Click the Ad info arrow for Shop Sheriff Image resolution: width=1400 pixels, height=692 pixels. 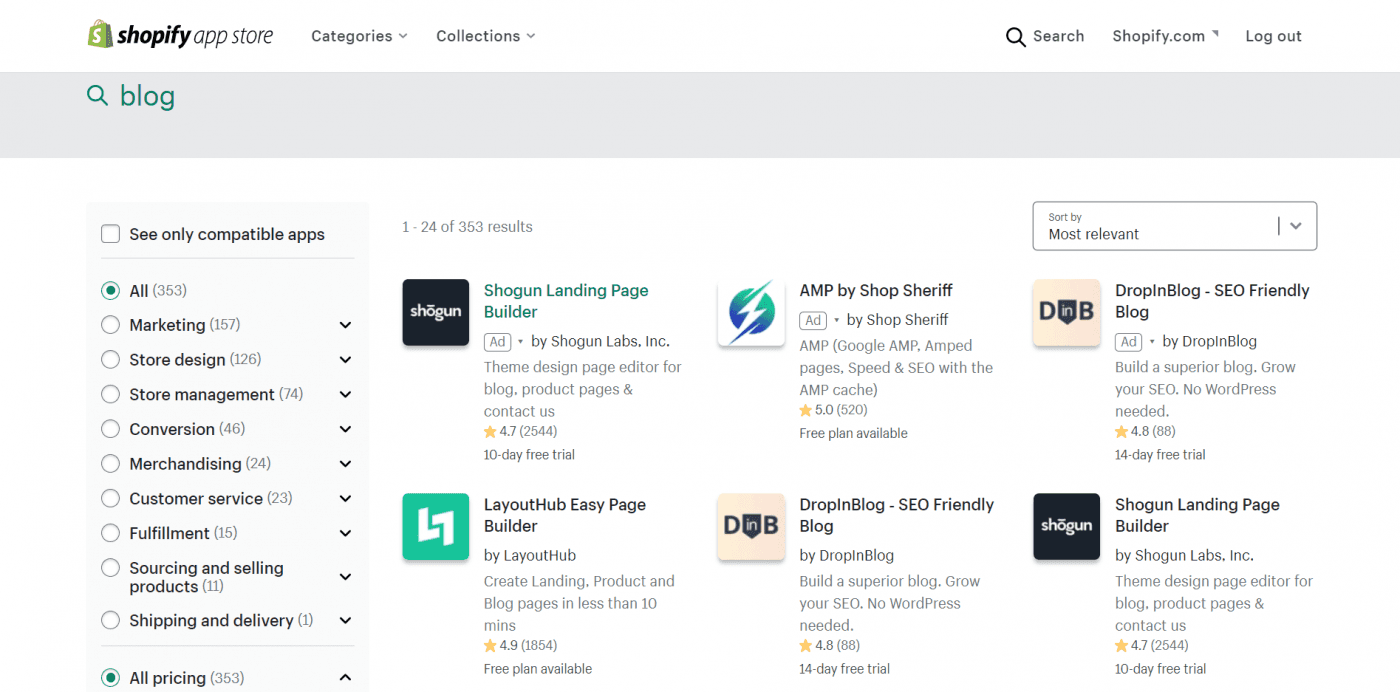pyautogui.click(x=836, y=321)
